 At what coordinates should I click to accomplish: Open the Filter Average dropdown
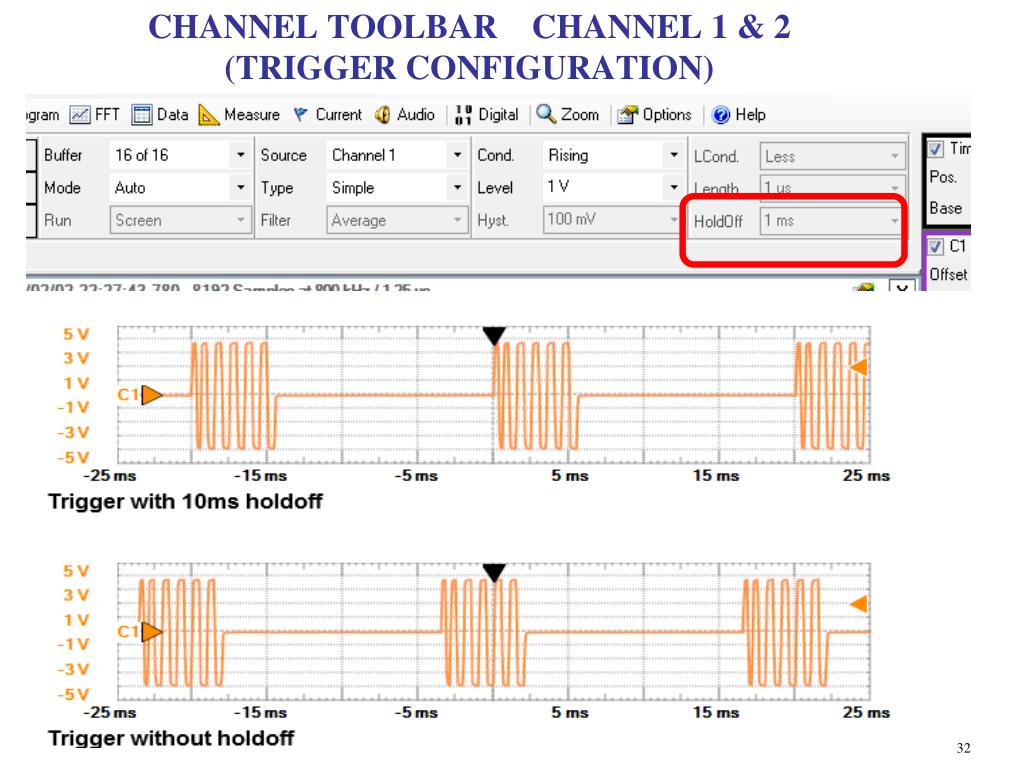click(396, 220)
